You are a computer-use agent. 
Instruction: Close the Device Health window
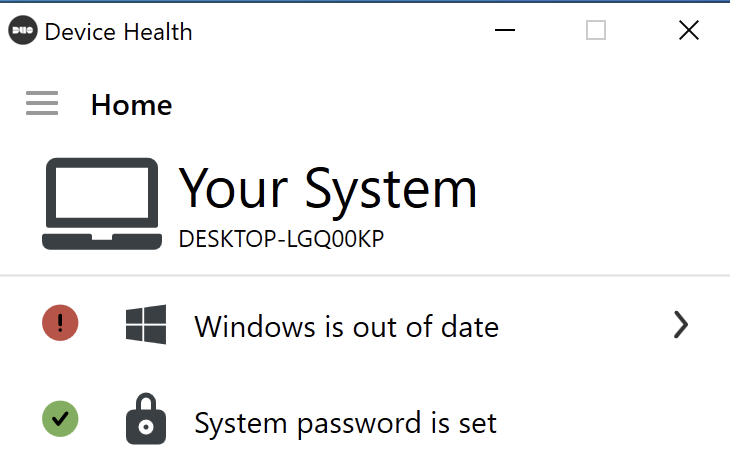[688, 31]
